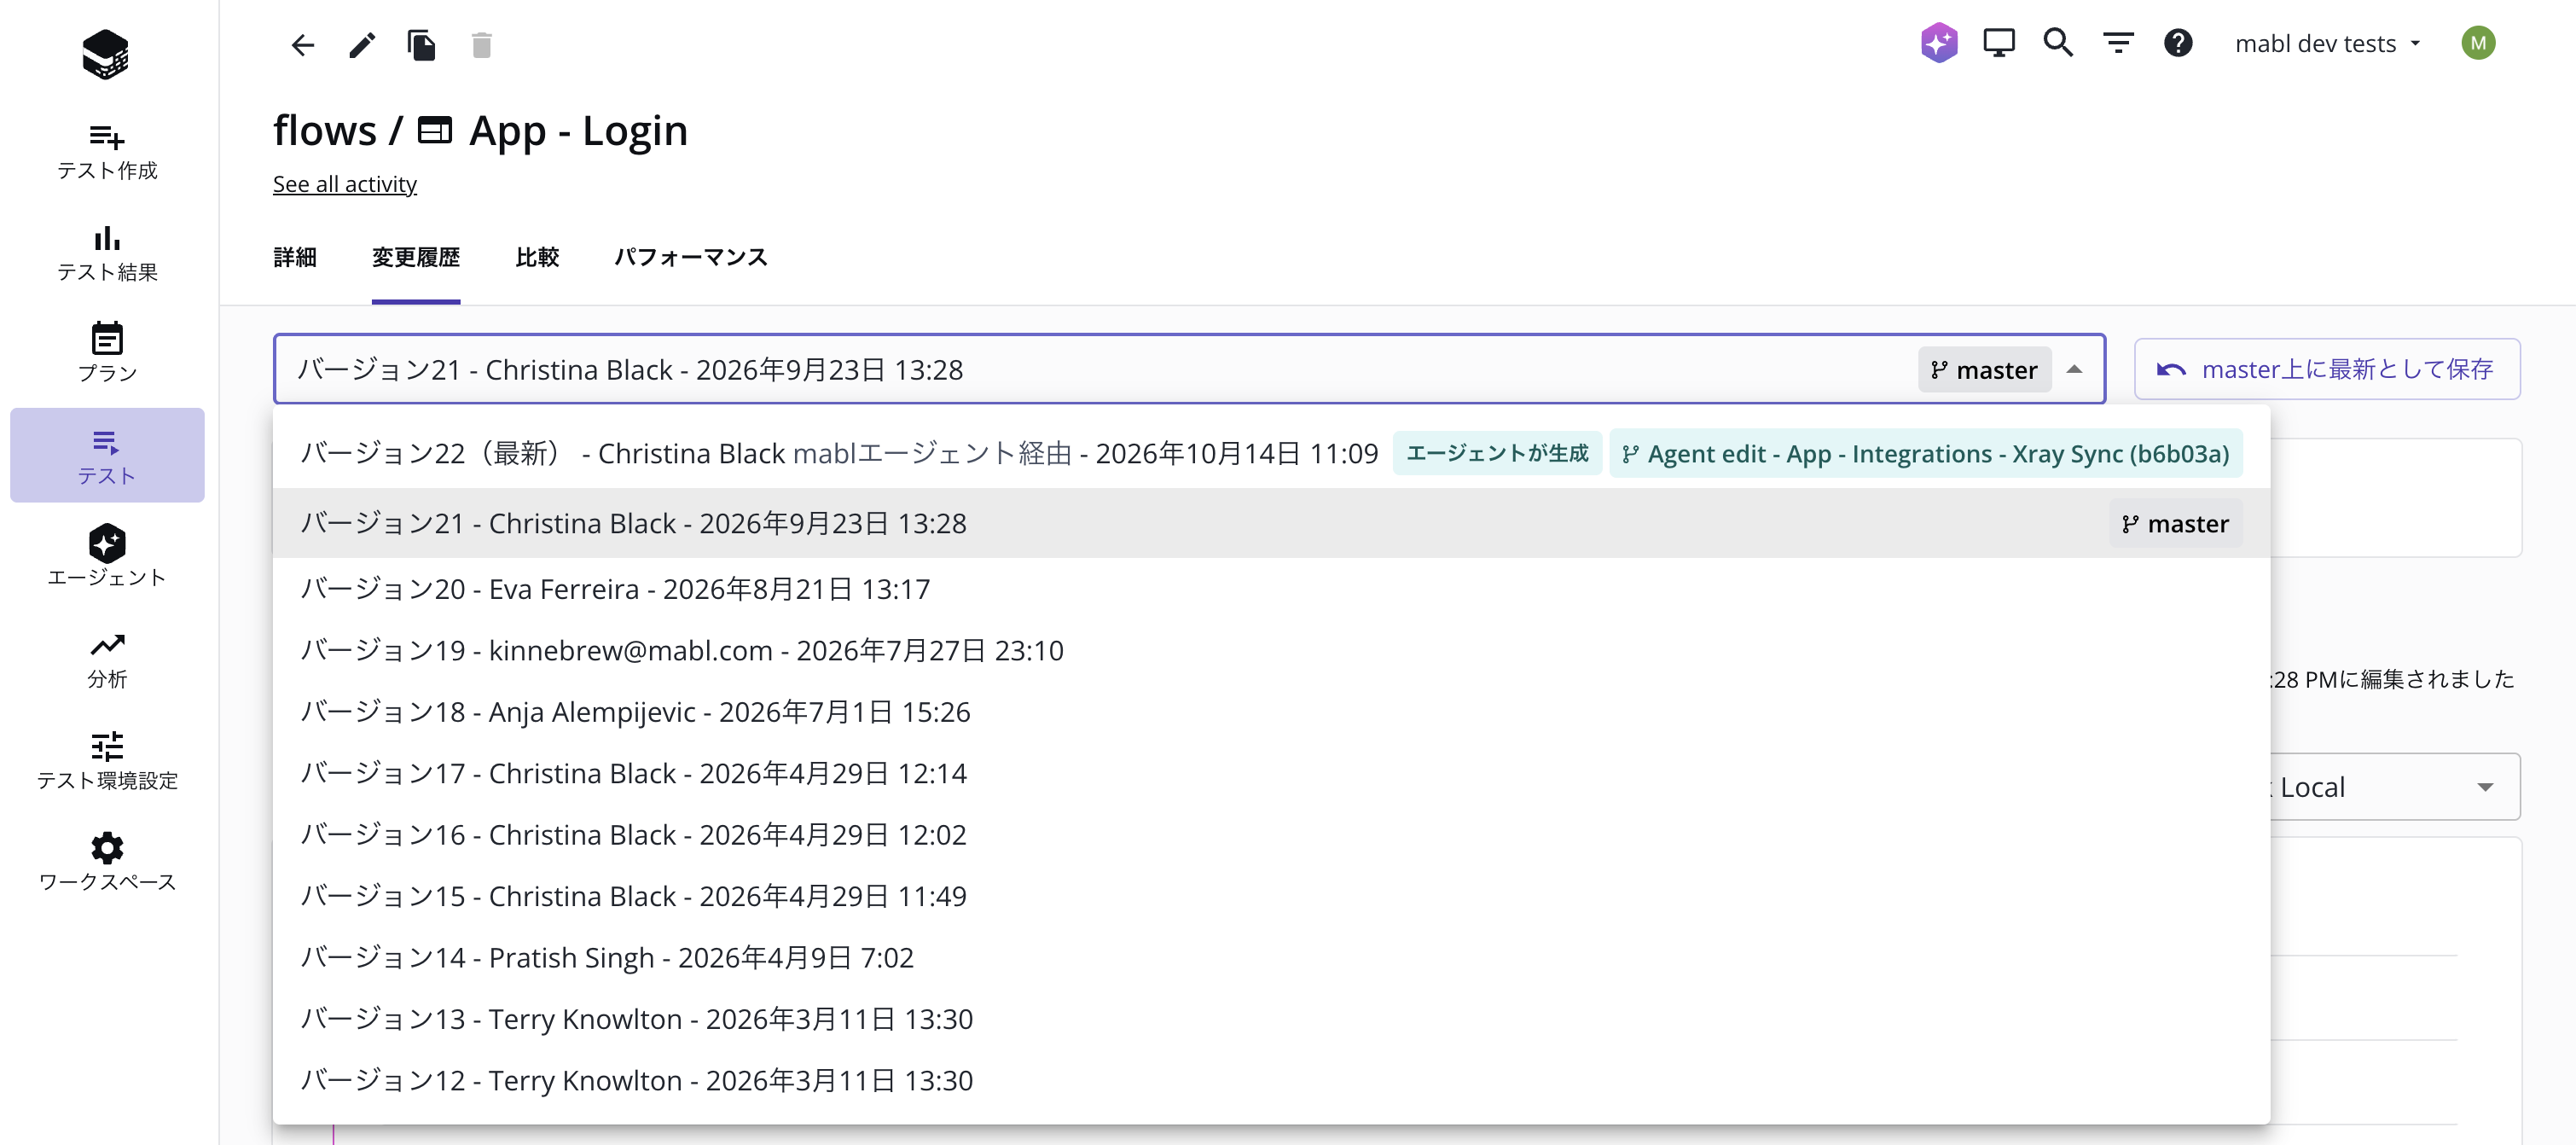This screenshot has height=1145, width=2576.
Task: Select バージョン17 dated 12:14
Action: tap(1271, 774)
